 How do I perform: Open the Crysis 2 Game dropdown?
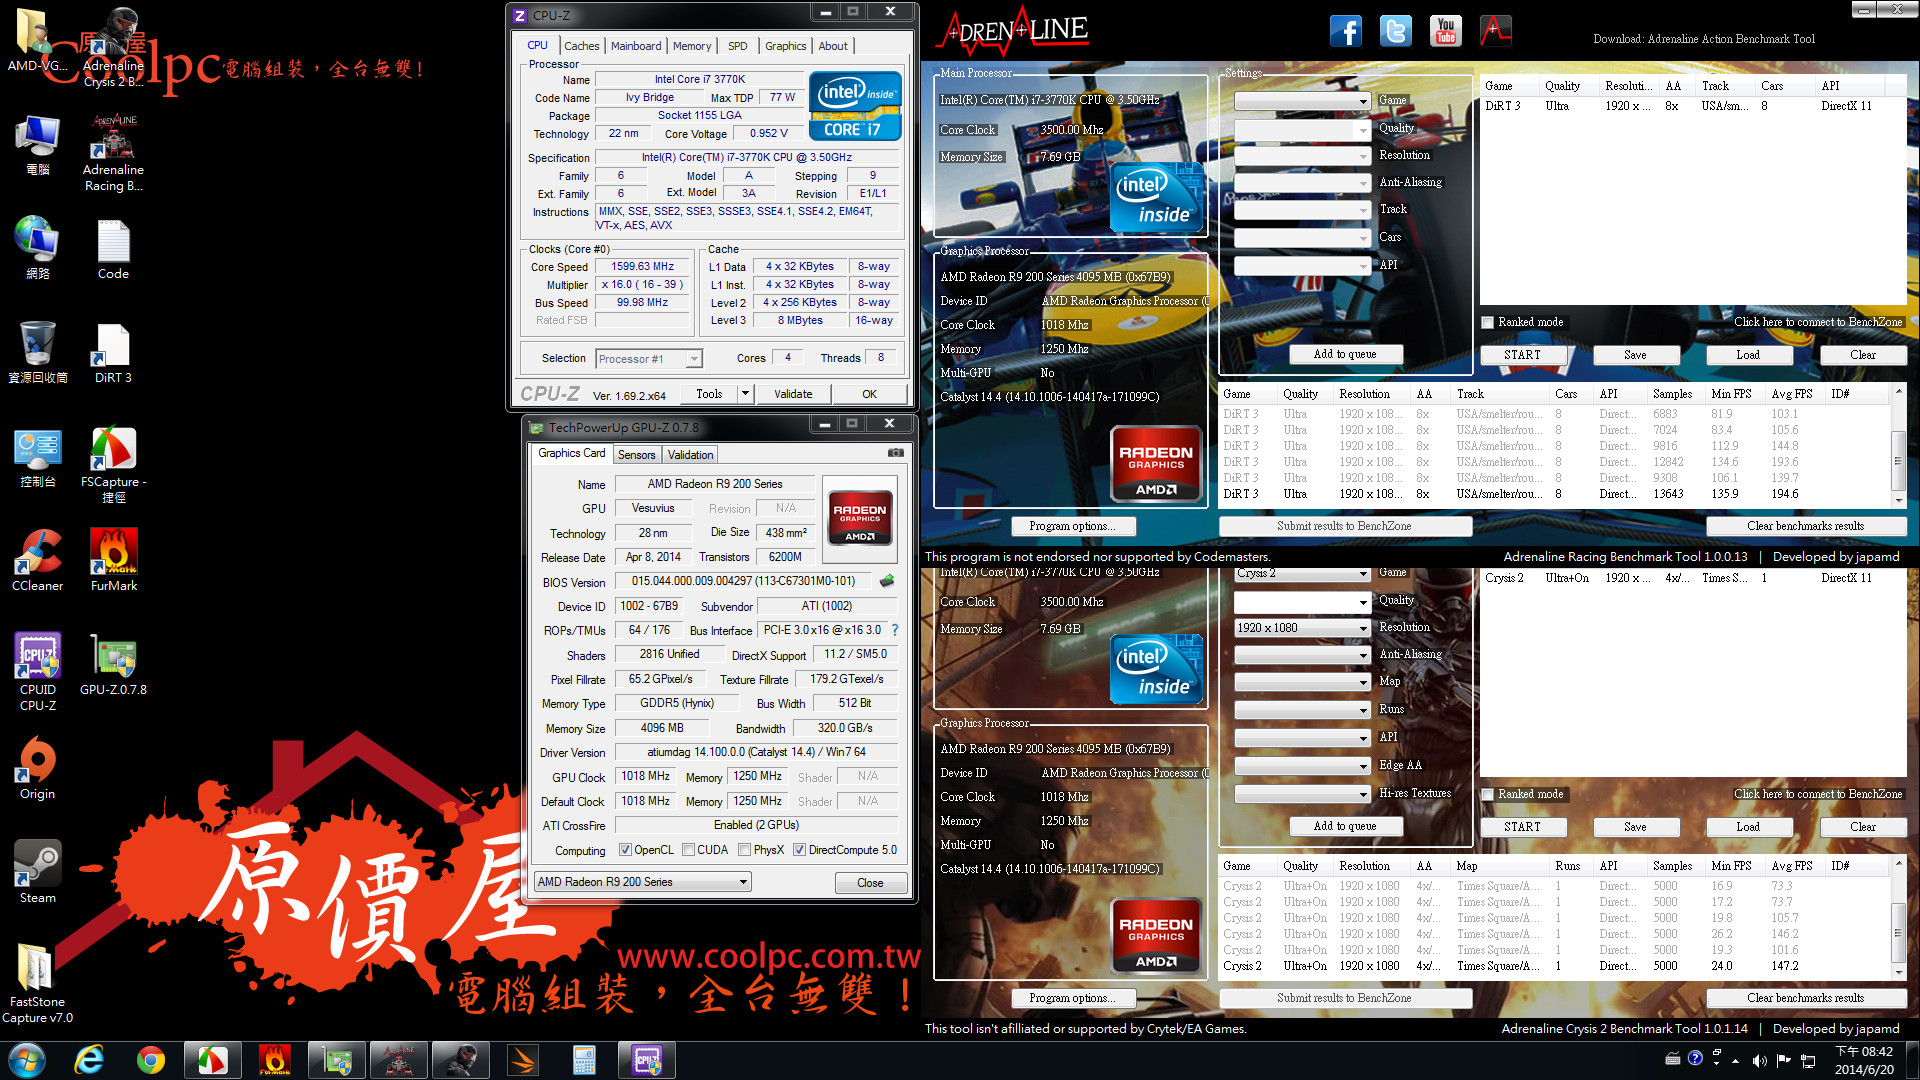click(x=1302, y=574)
